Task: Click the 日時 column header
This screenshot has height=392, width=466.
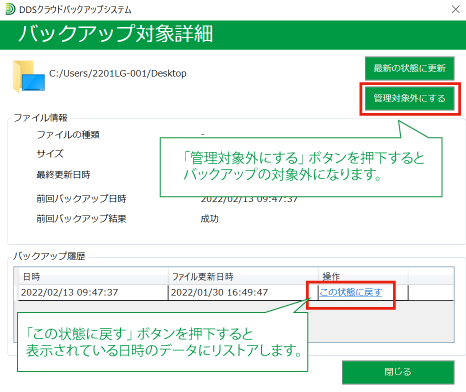Action: [93, 276]
